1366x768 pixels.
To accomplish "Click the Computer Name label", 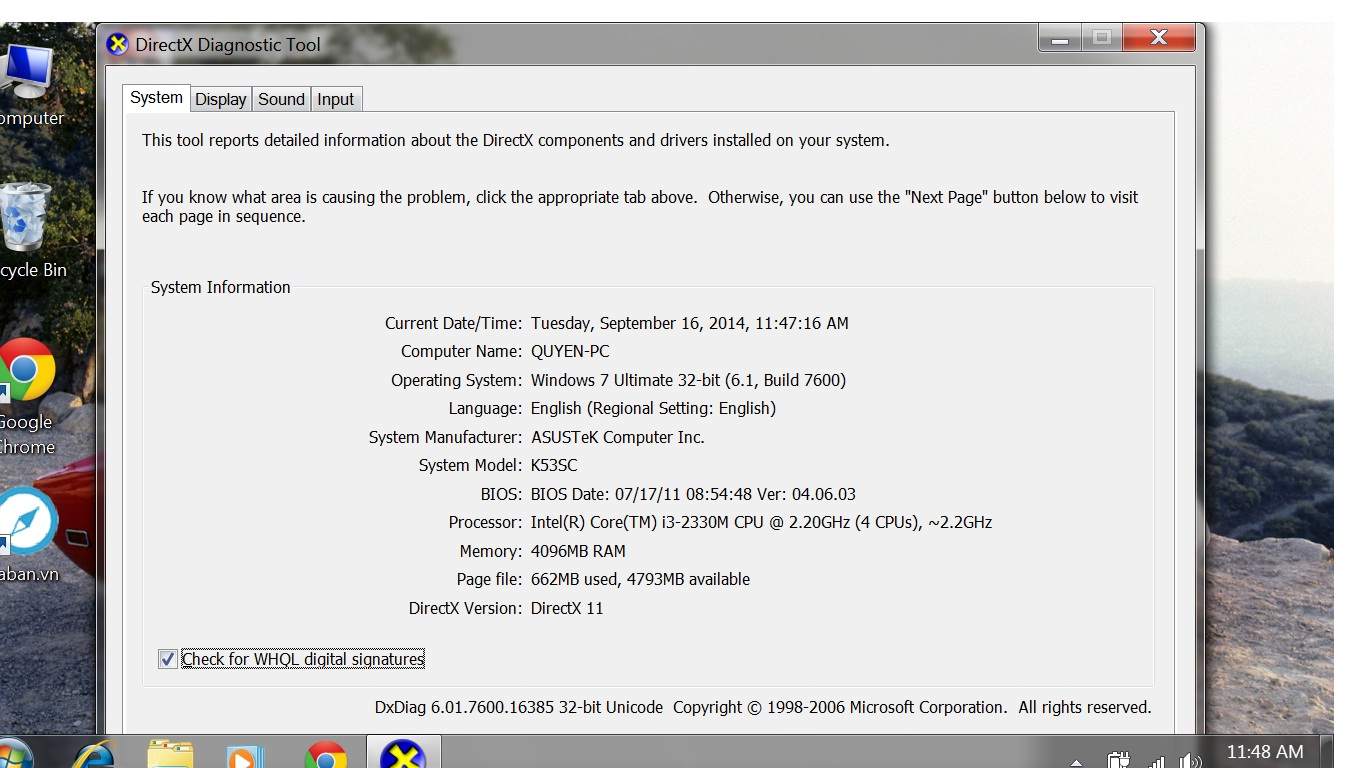I will tap(461, 351).
